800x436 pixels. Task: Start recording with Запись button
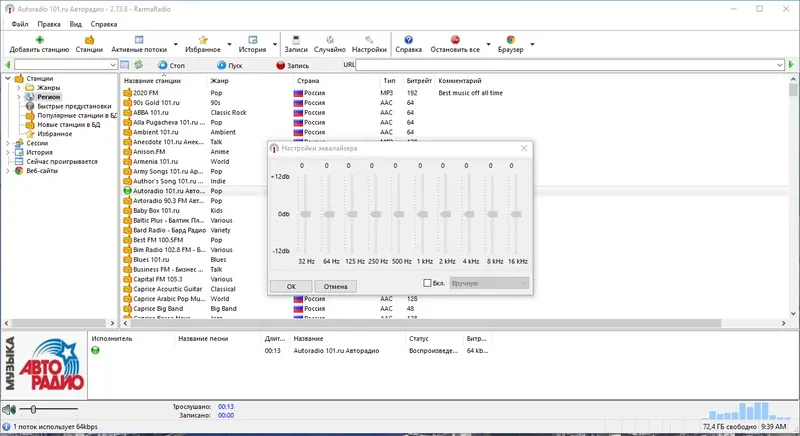(x=292, y=65)
